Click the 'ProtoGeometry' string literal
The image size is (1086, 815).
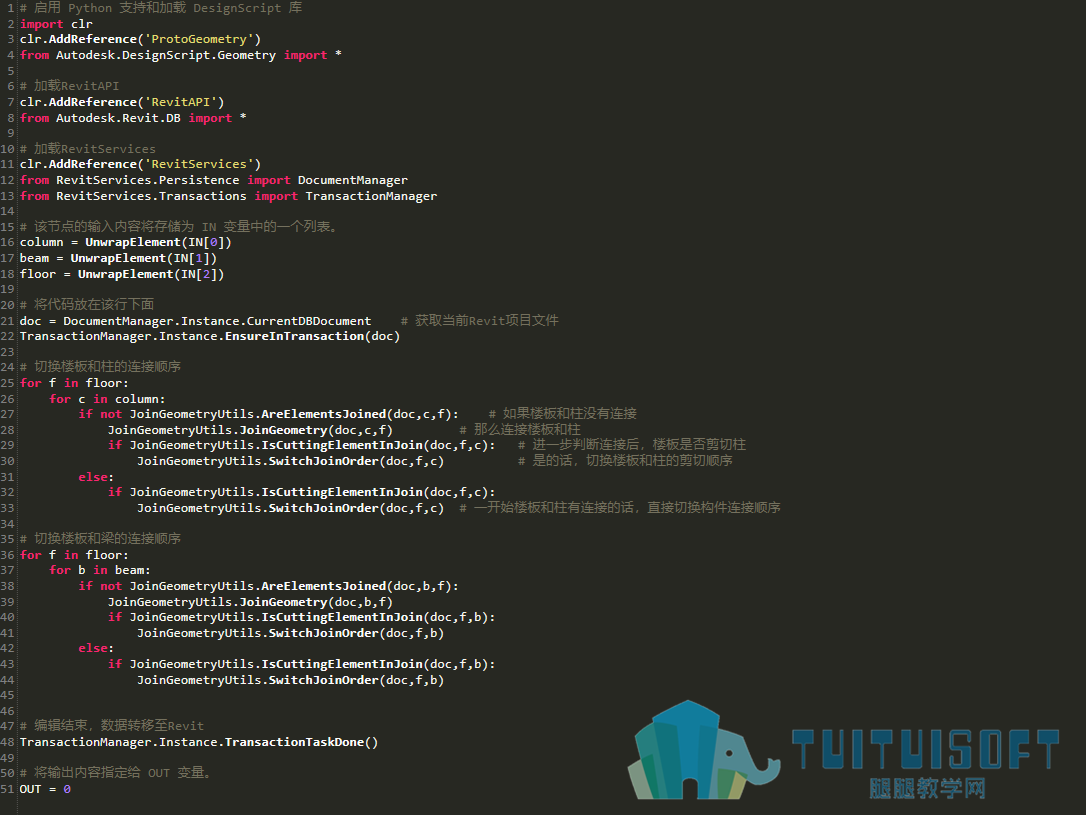[x=199, y=39]
